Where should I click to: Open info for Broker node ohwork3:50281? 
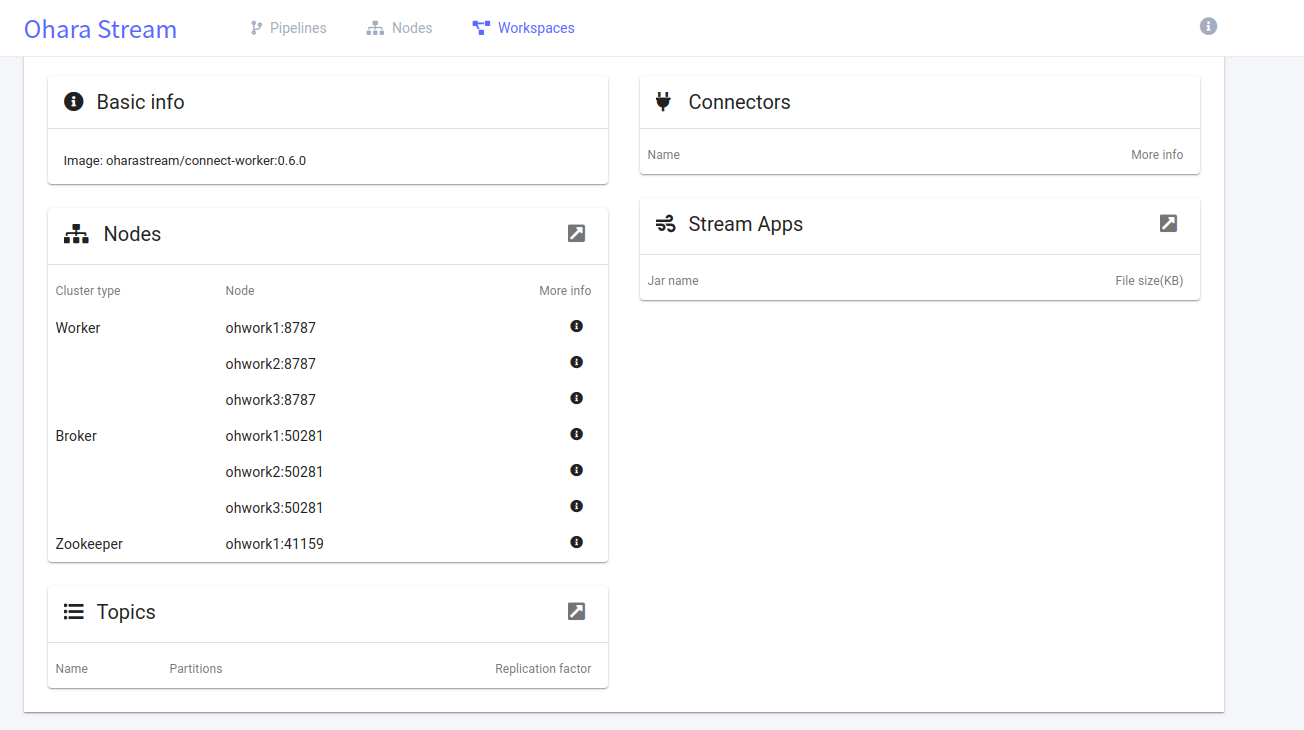576,506
